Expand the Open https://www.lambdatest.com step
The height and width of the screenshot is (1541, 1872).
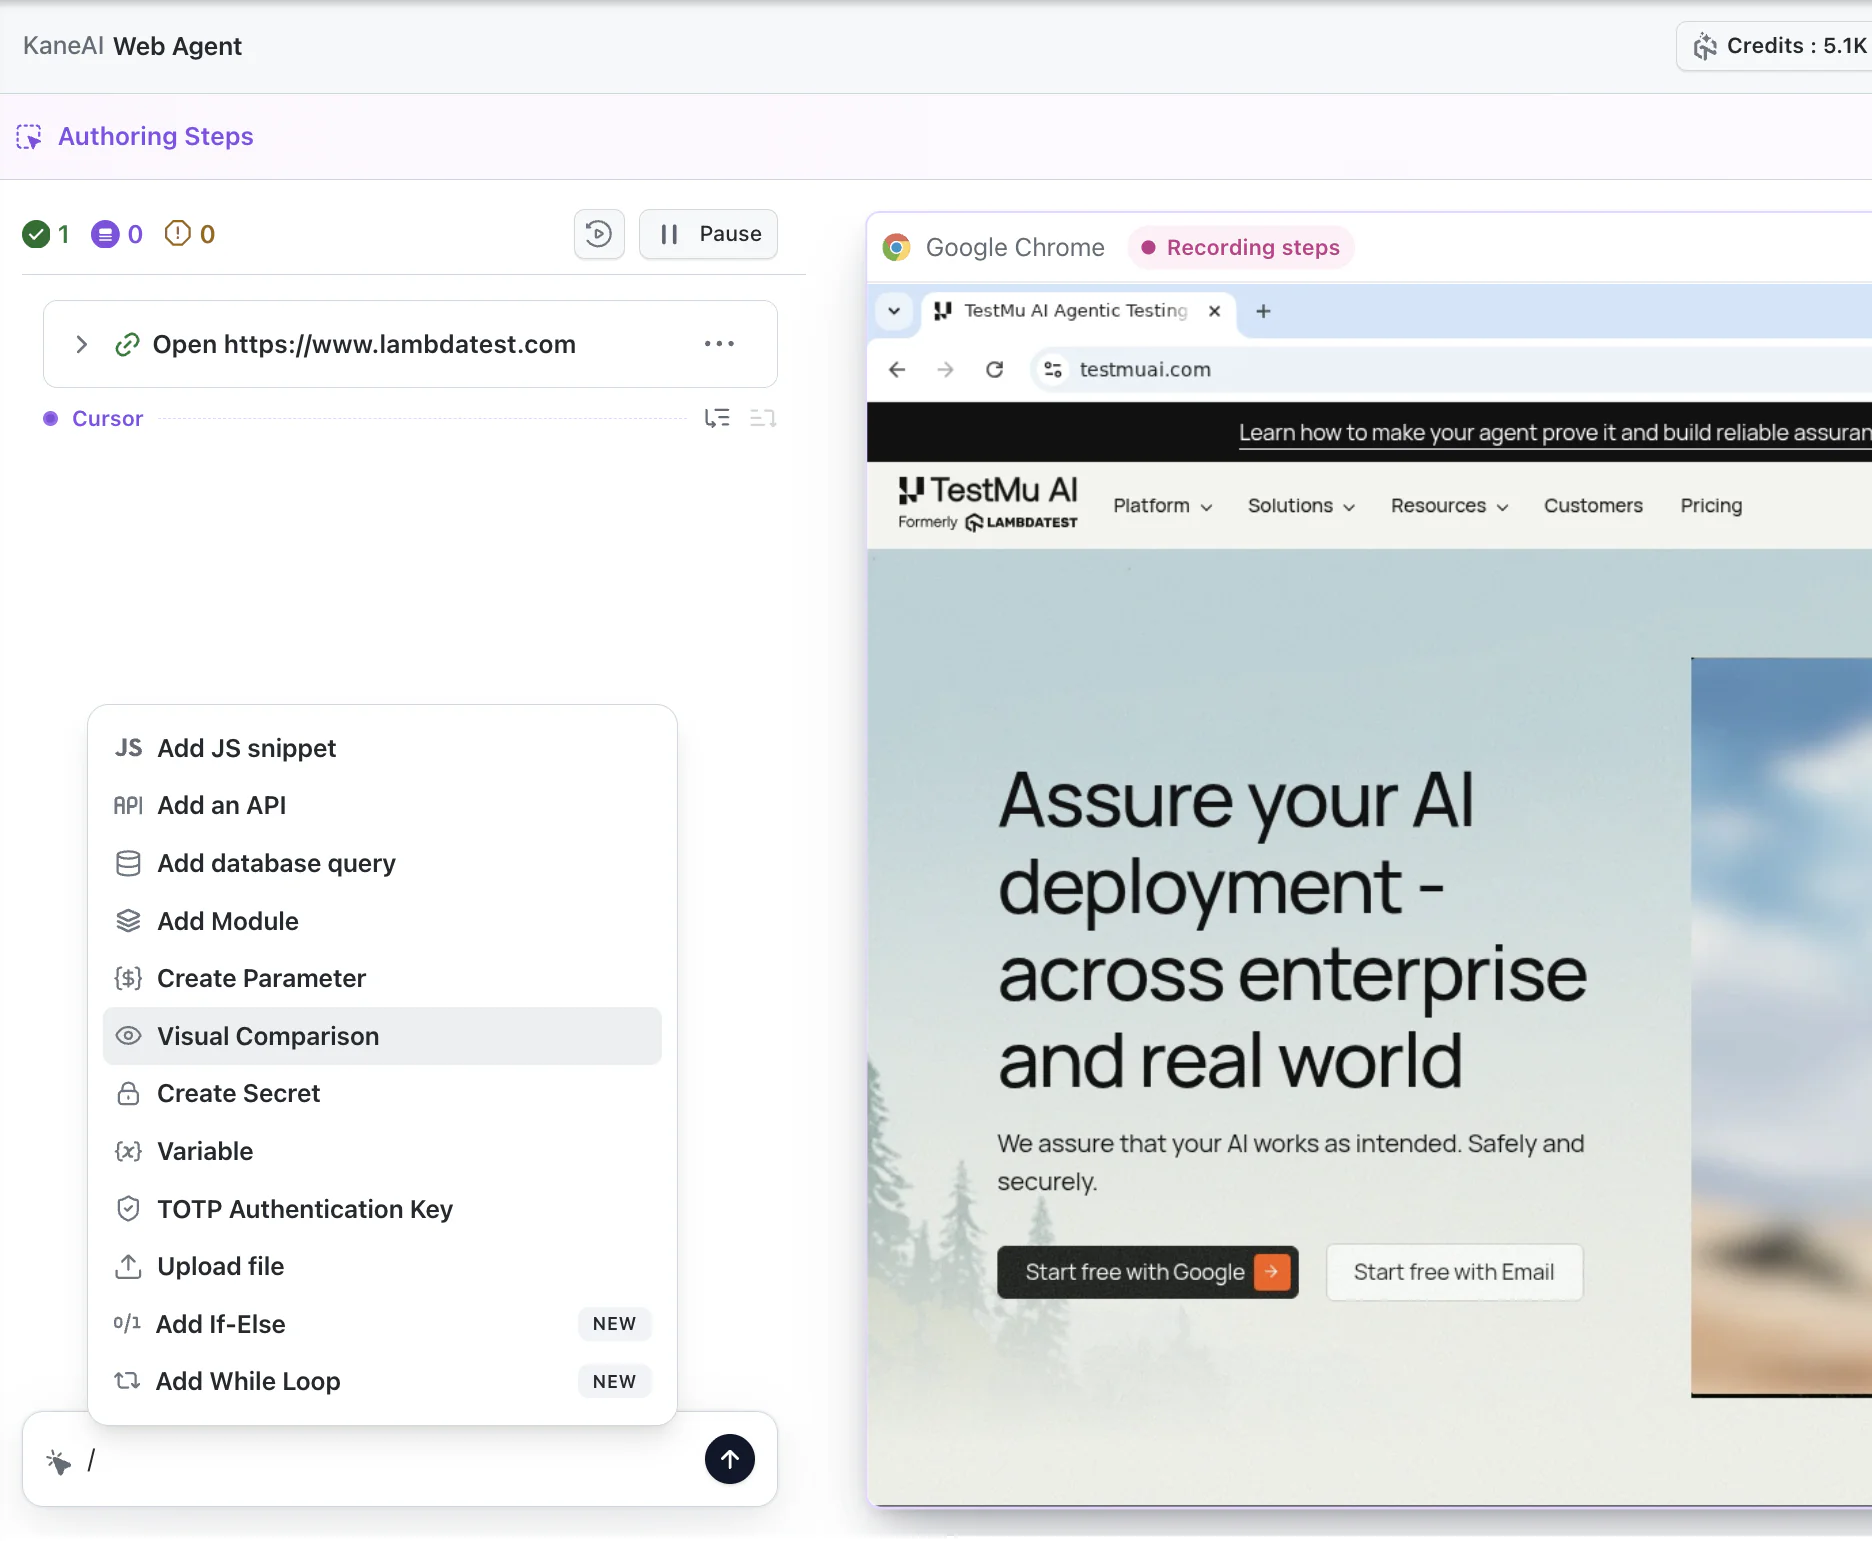(82, 345)
